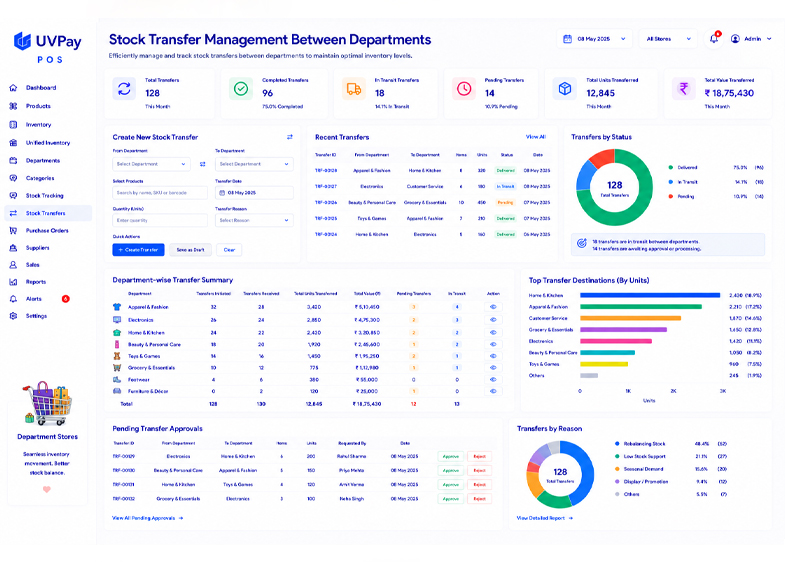The width and height of the screenshot is (785, 563).
Task: Click the In Transit truck icon
Action: (x=354, y=89)
